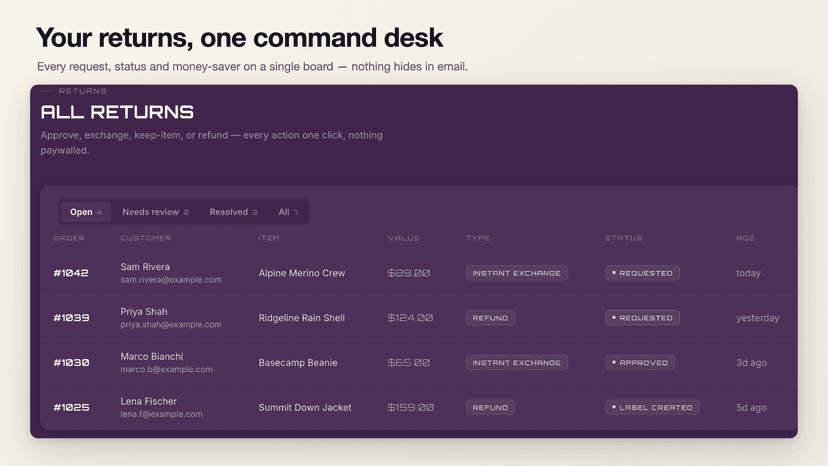Screen dimensions: 828x466
Task: Click the Approved status badge
Action: 639,363
